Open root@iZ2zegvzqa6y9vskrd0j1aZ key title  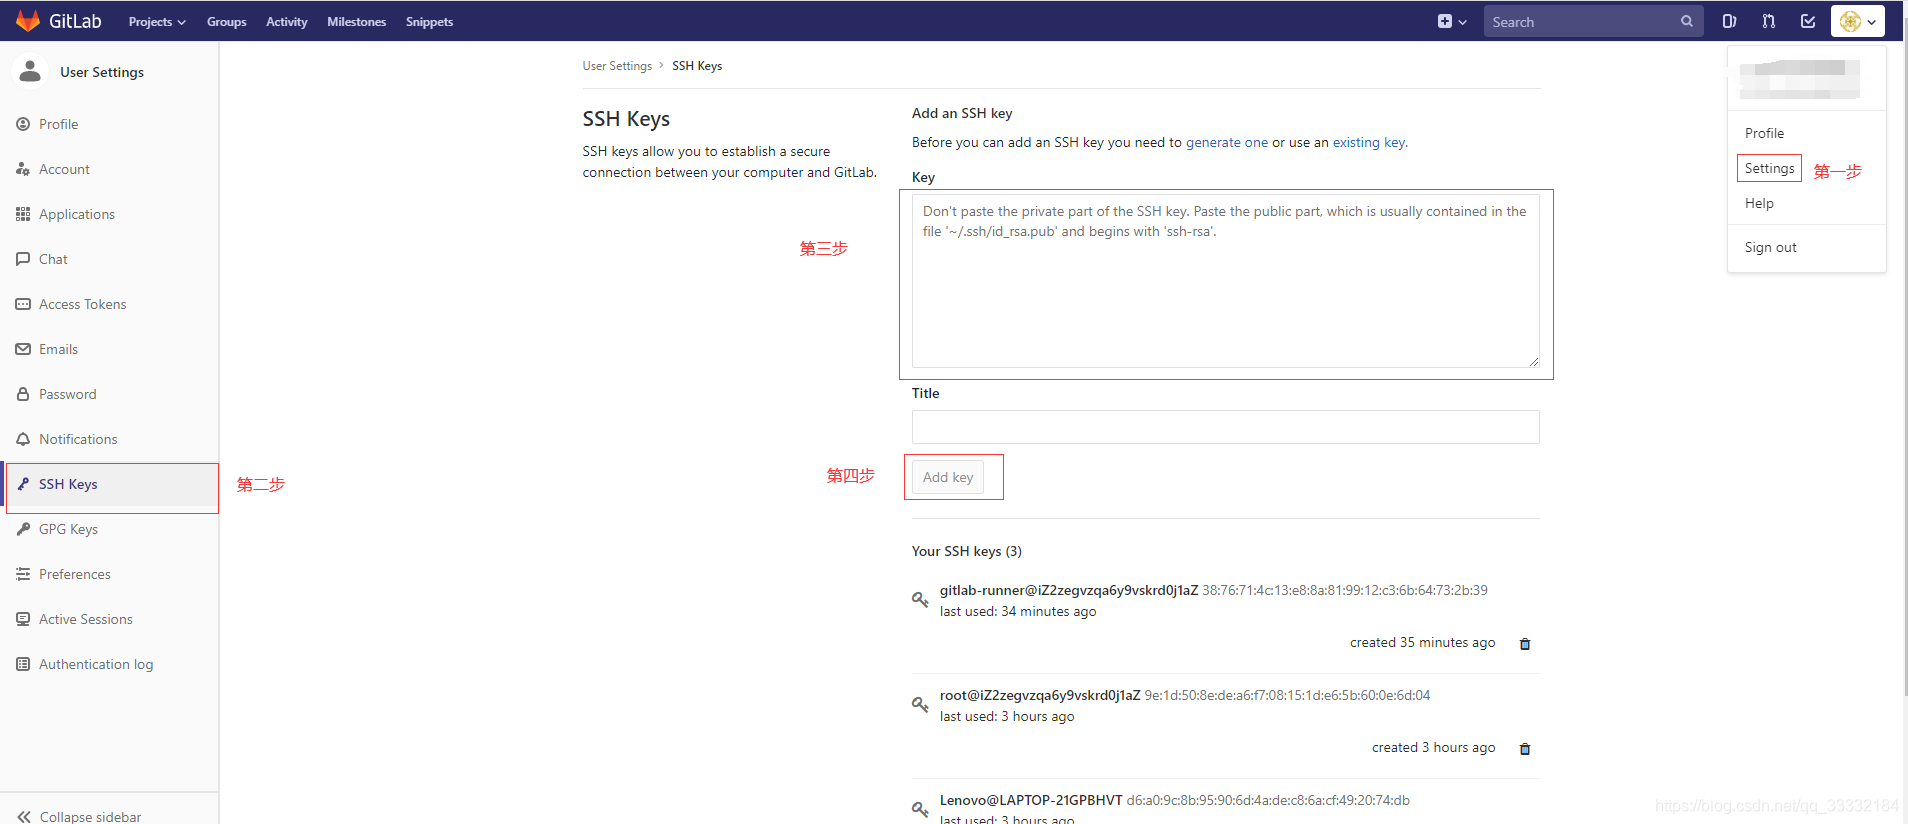1040,695
